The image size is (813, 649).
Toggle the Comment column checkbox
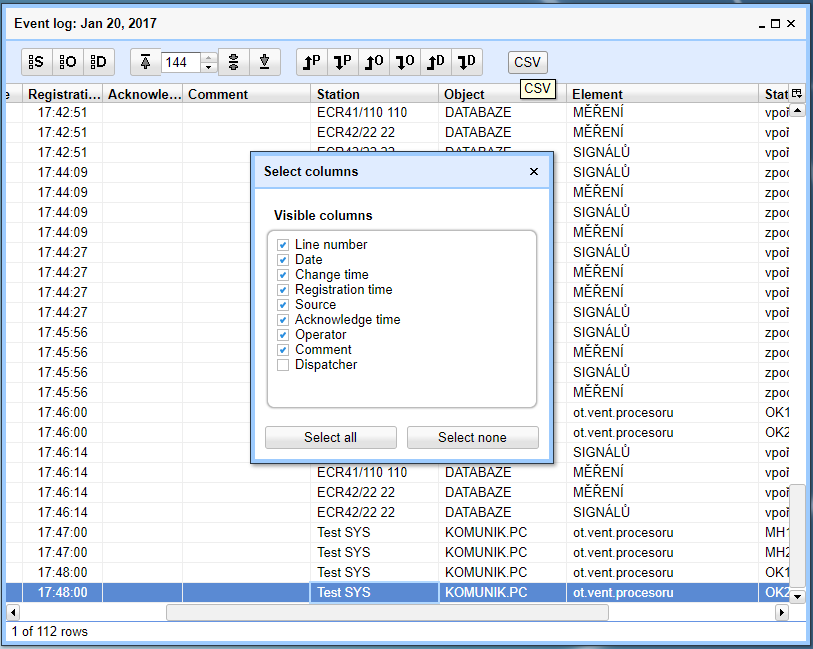283,350
